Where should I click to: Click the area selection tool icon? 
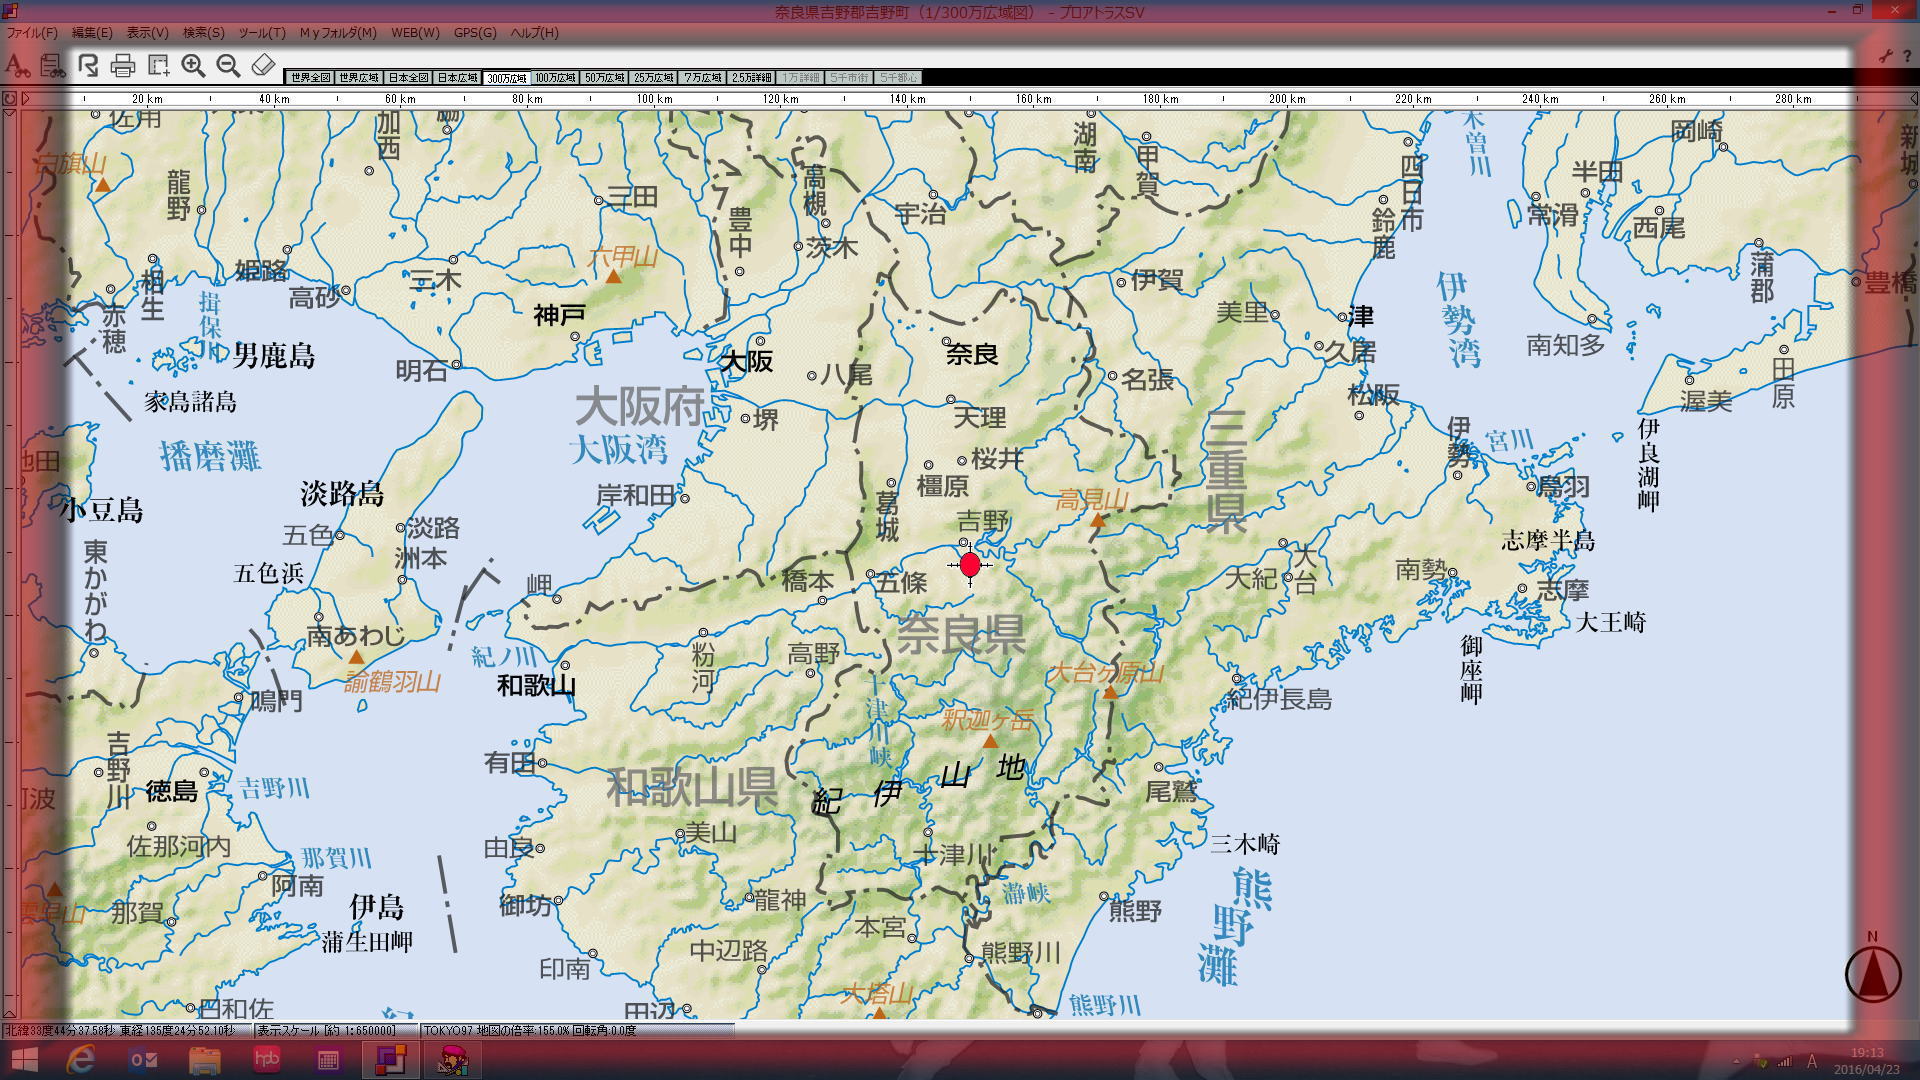158,66
